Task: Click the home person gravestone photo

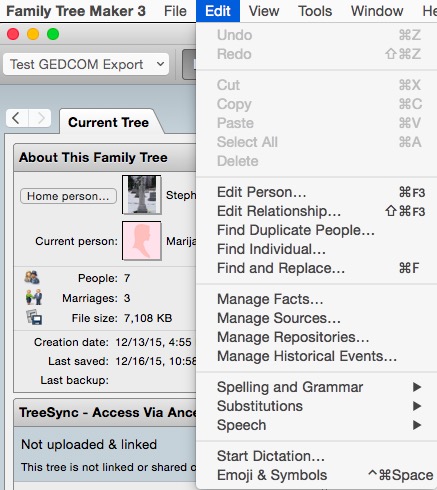Action: (x=142, y=195)
